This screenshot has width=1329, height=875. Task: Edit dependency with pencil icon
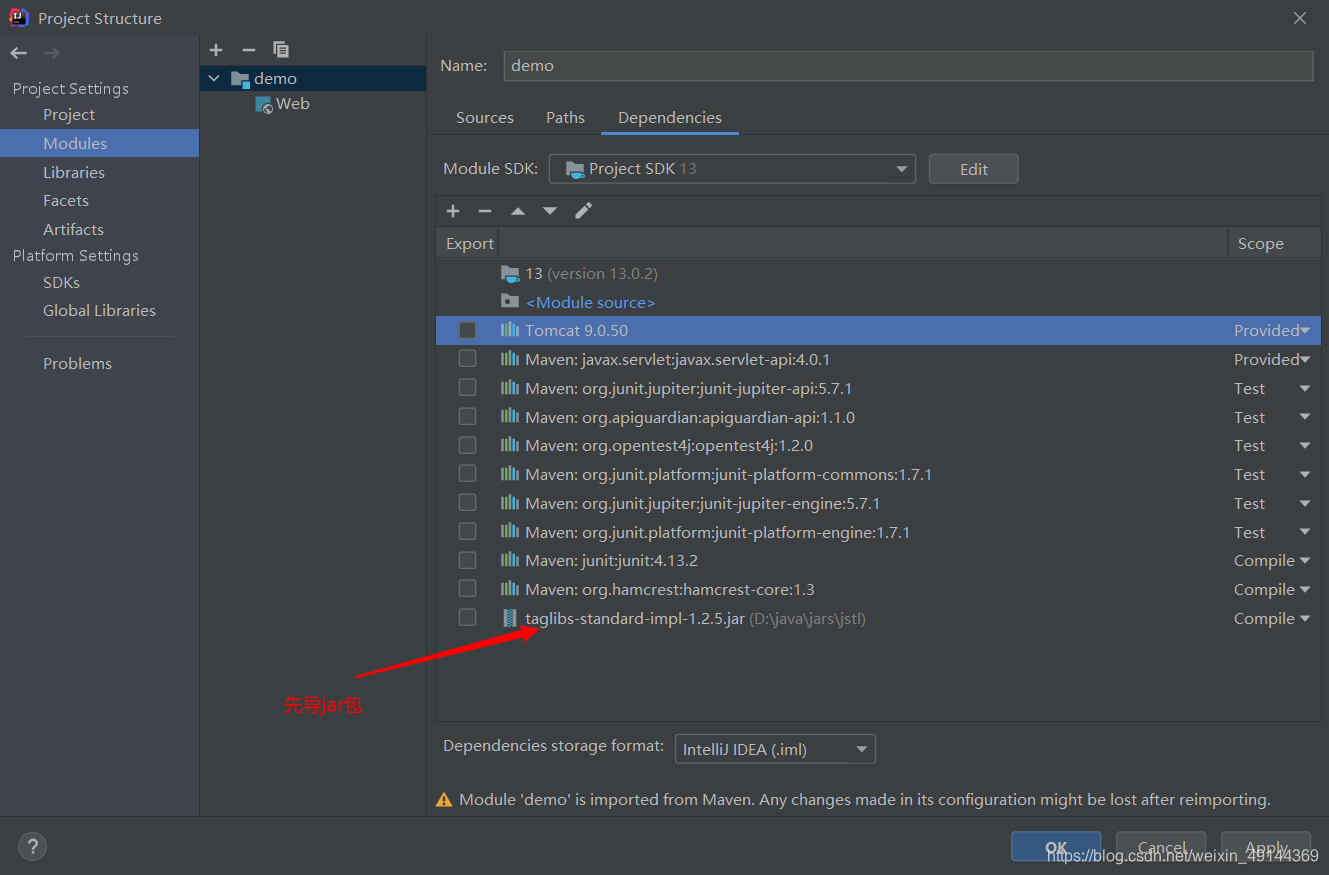pos(584,210)
